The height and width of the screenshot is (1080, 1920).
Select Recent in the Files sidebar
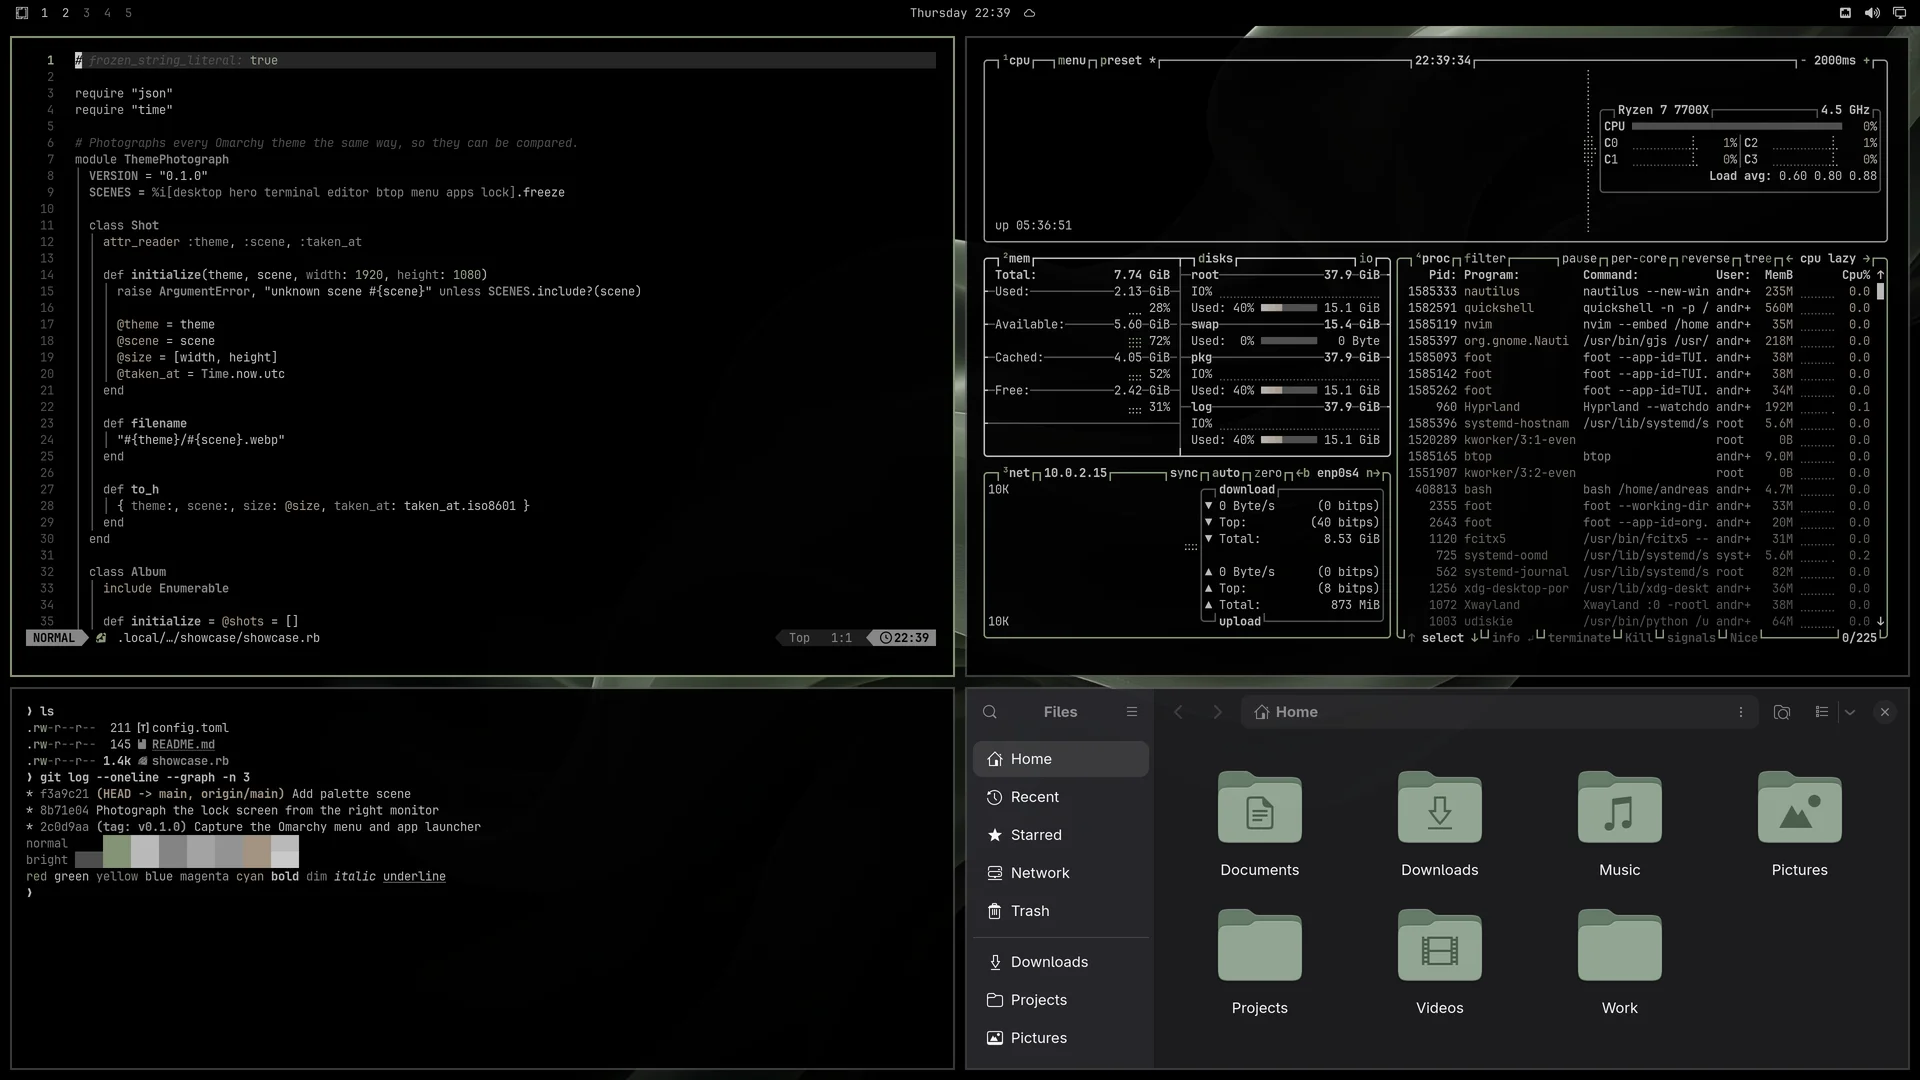1061,797
